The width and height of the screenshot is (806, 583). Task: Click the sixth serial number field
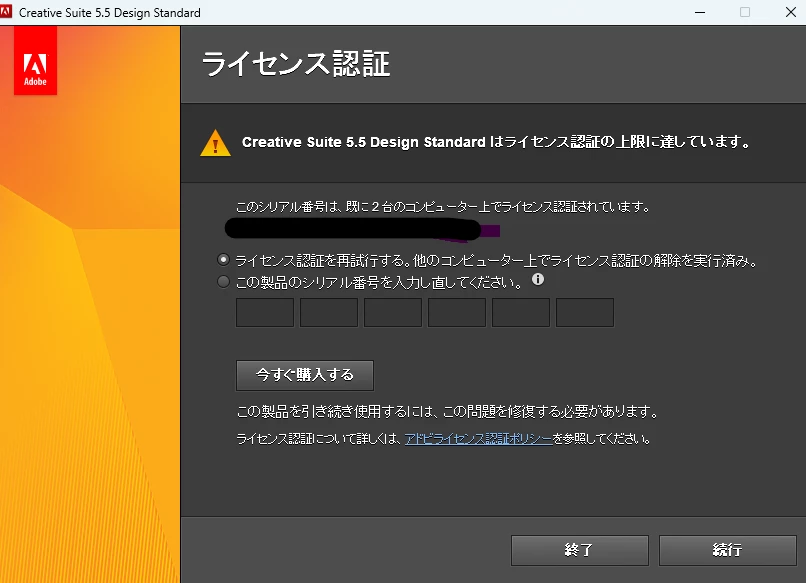pyautogui.click(x=585, y=312)
